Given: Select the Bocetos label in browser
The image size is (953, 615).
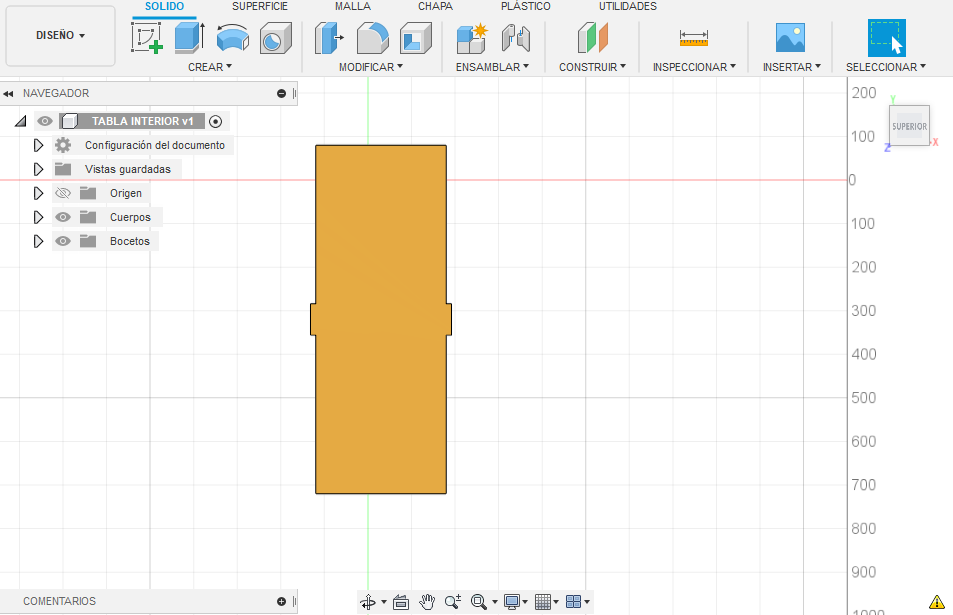Looking at the screenshot, I should tap(129, 241).
